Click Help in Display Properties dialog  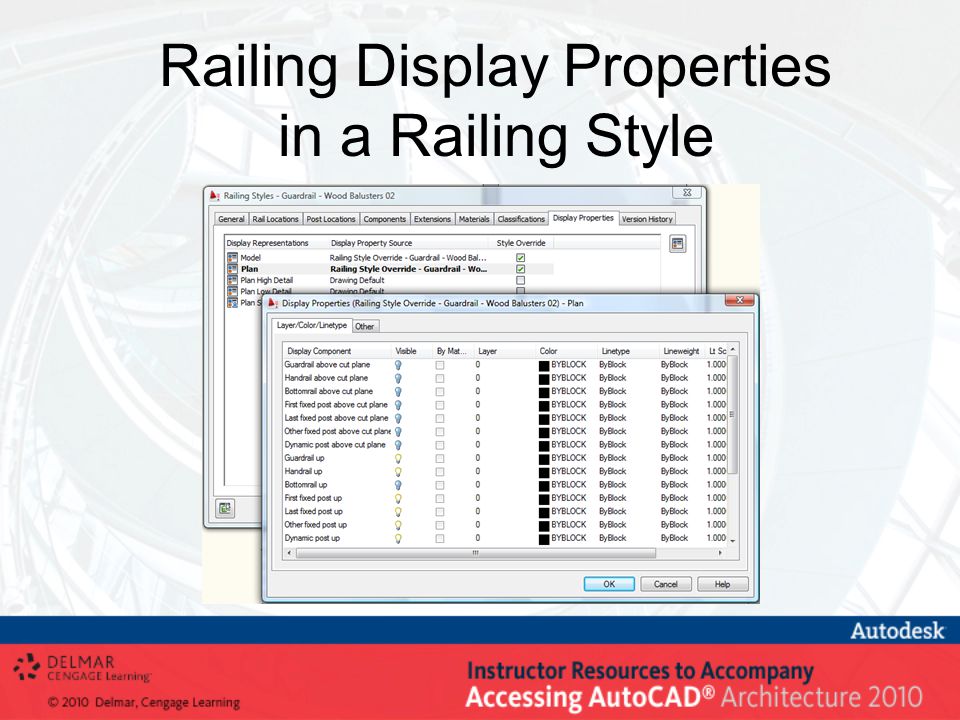pos(723,584)
